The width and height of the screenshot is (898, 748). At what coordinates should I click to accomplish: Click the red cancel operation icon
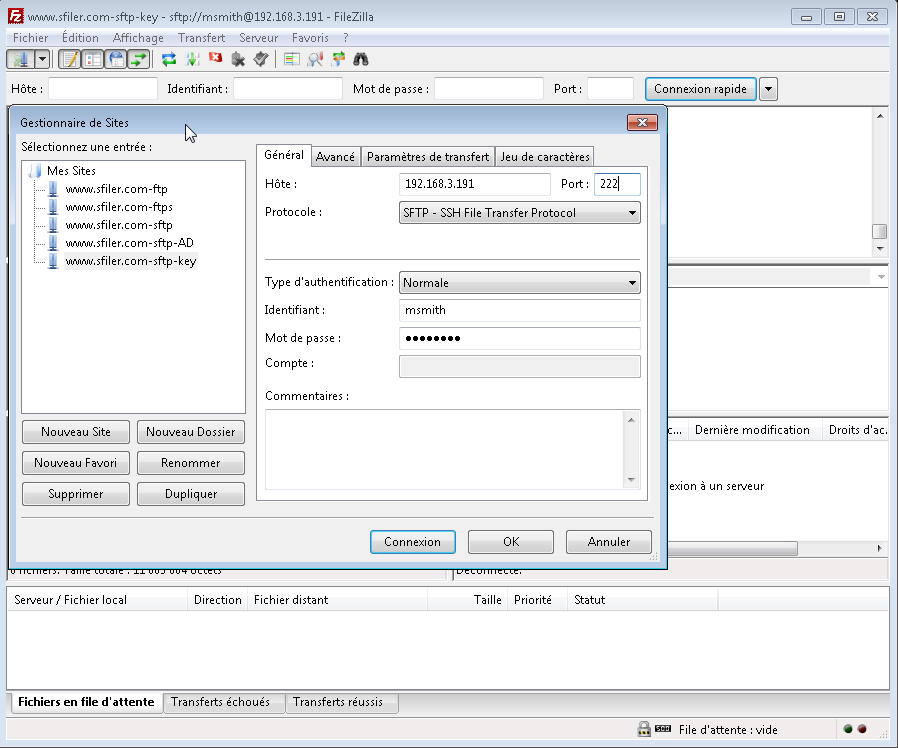point(215,58)
